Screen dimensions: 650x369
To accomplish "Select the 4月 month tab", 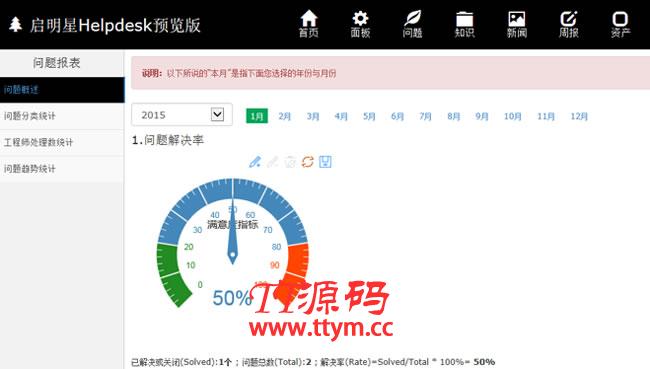I will (341, 116).
